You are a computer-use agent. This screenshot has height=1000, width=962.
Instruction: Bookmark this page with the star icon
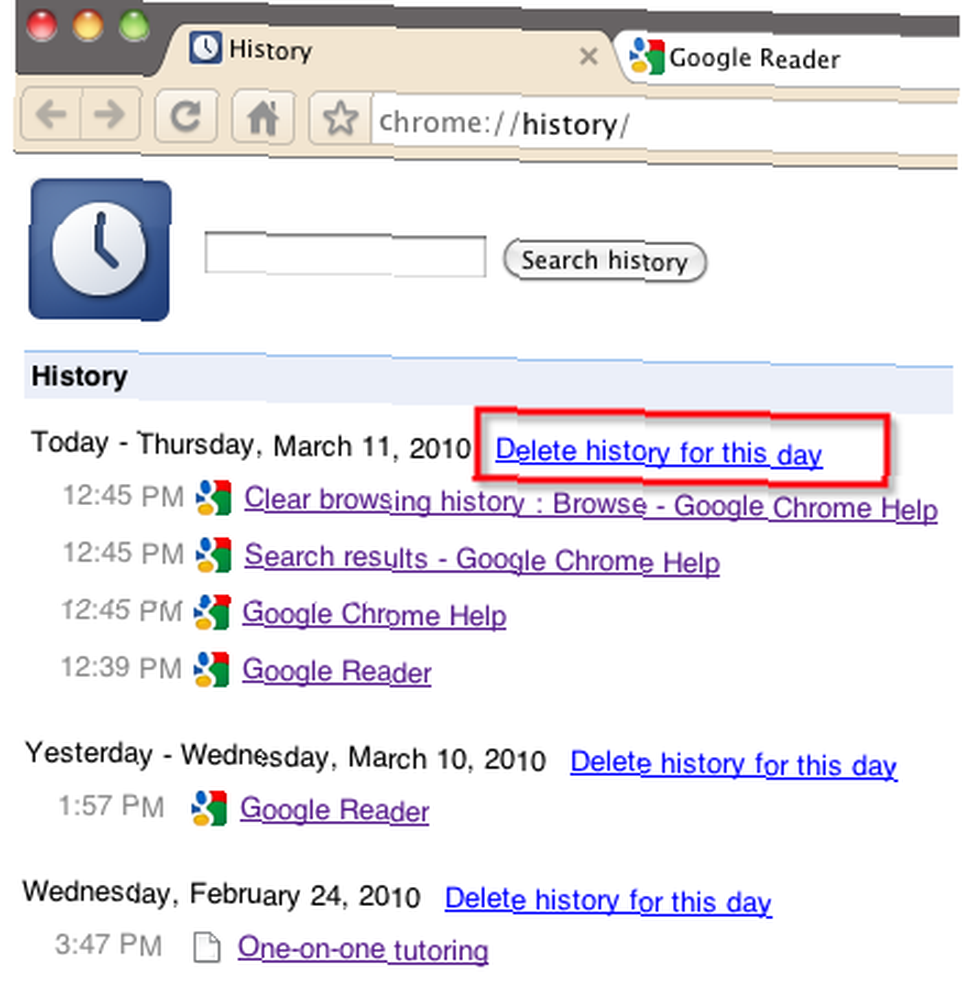click(340, 119)
